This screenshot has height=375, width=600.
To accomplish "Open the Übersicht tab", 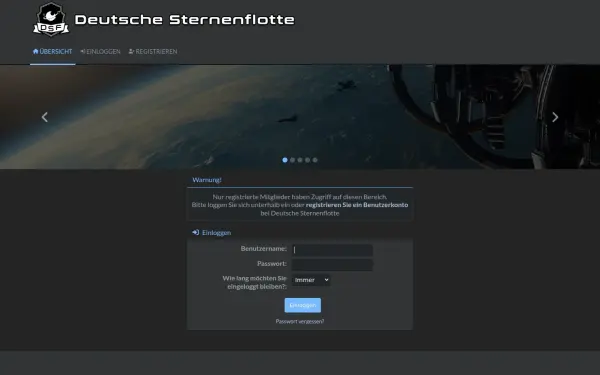I will (52, 51).
